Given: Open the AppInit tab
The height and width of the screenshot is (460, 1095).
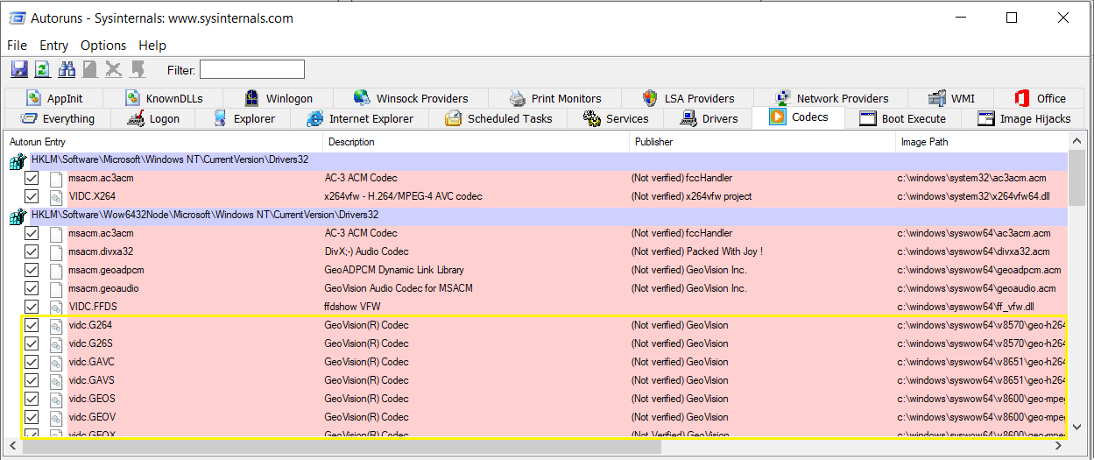Looking at the screenshot, I should click(53, 98).
